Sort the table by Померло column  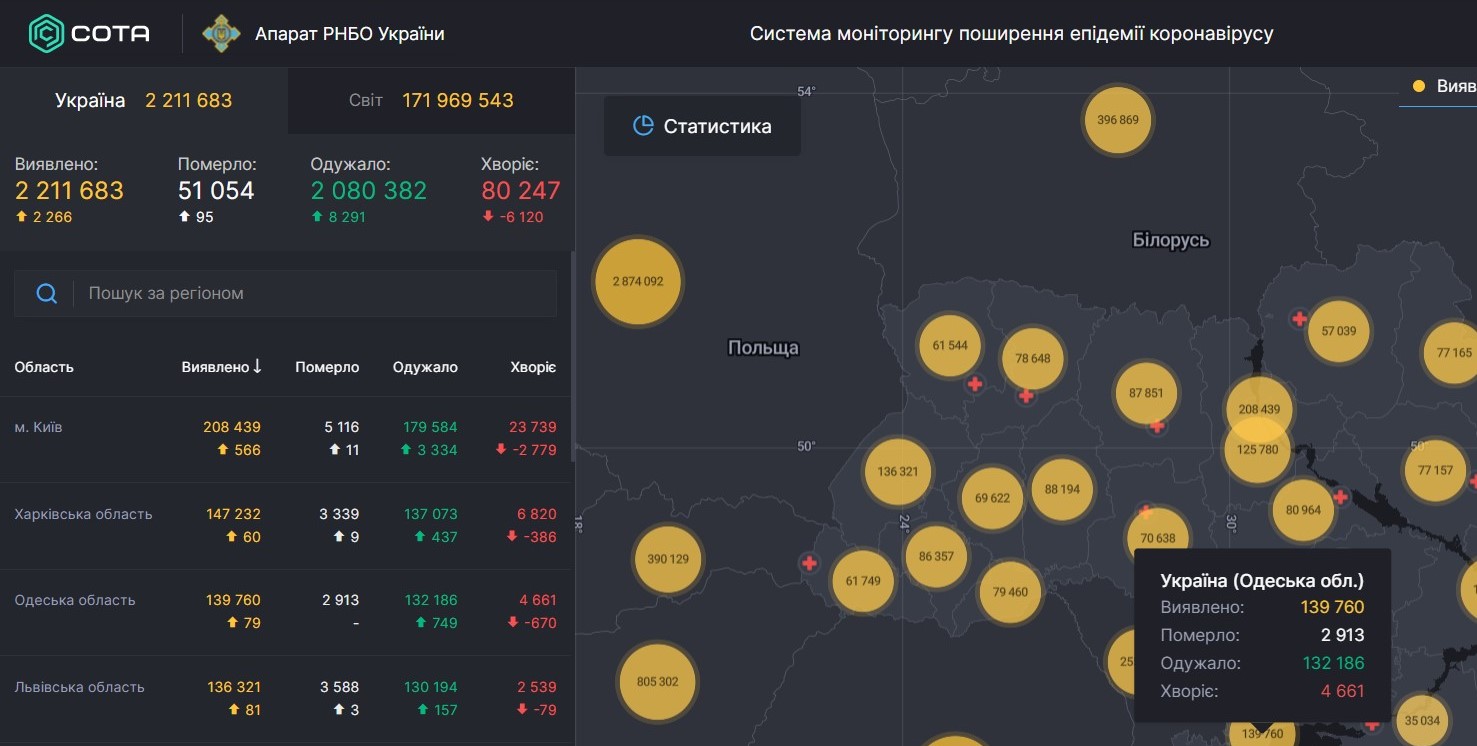327,367
